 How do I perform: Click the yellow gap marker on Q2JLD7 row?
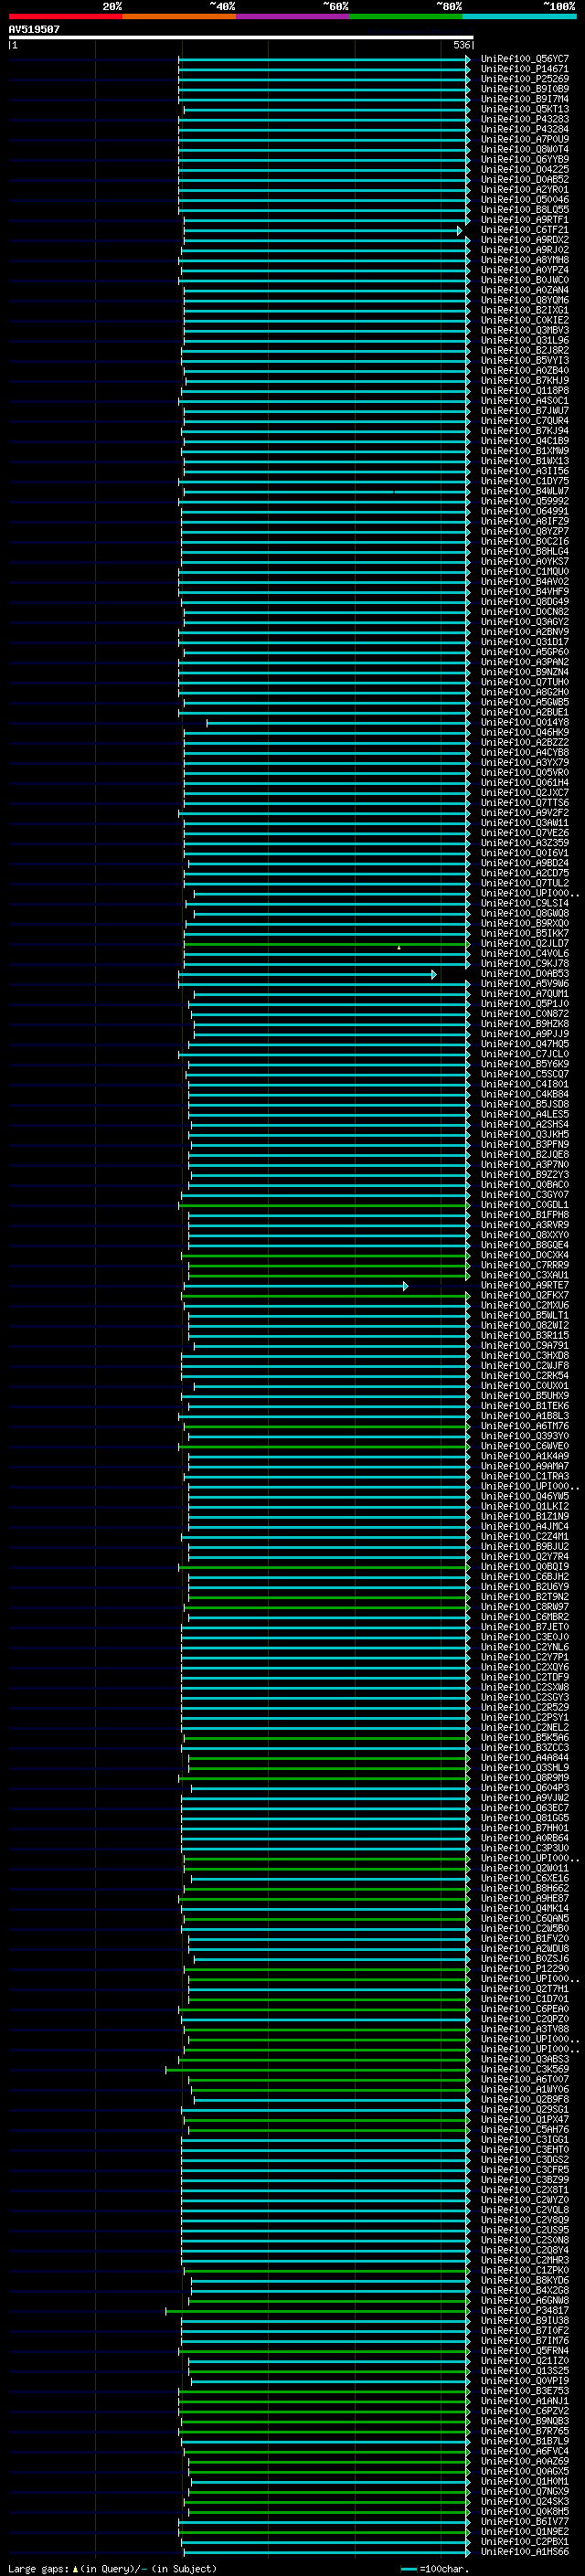click(x=399, y=947)
